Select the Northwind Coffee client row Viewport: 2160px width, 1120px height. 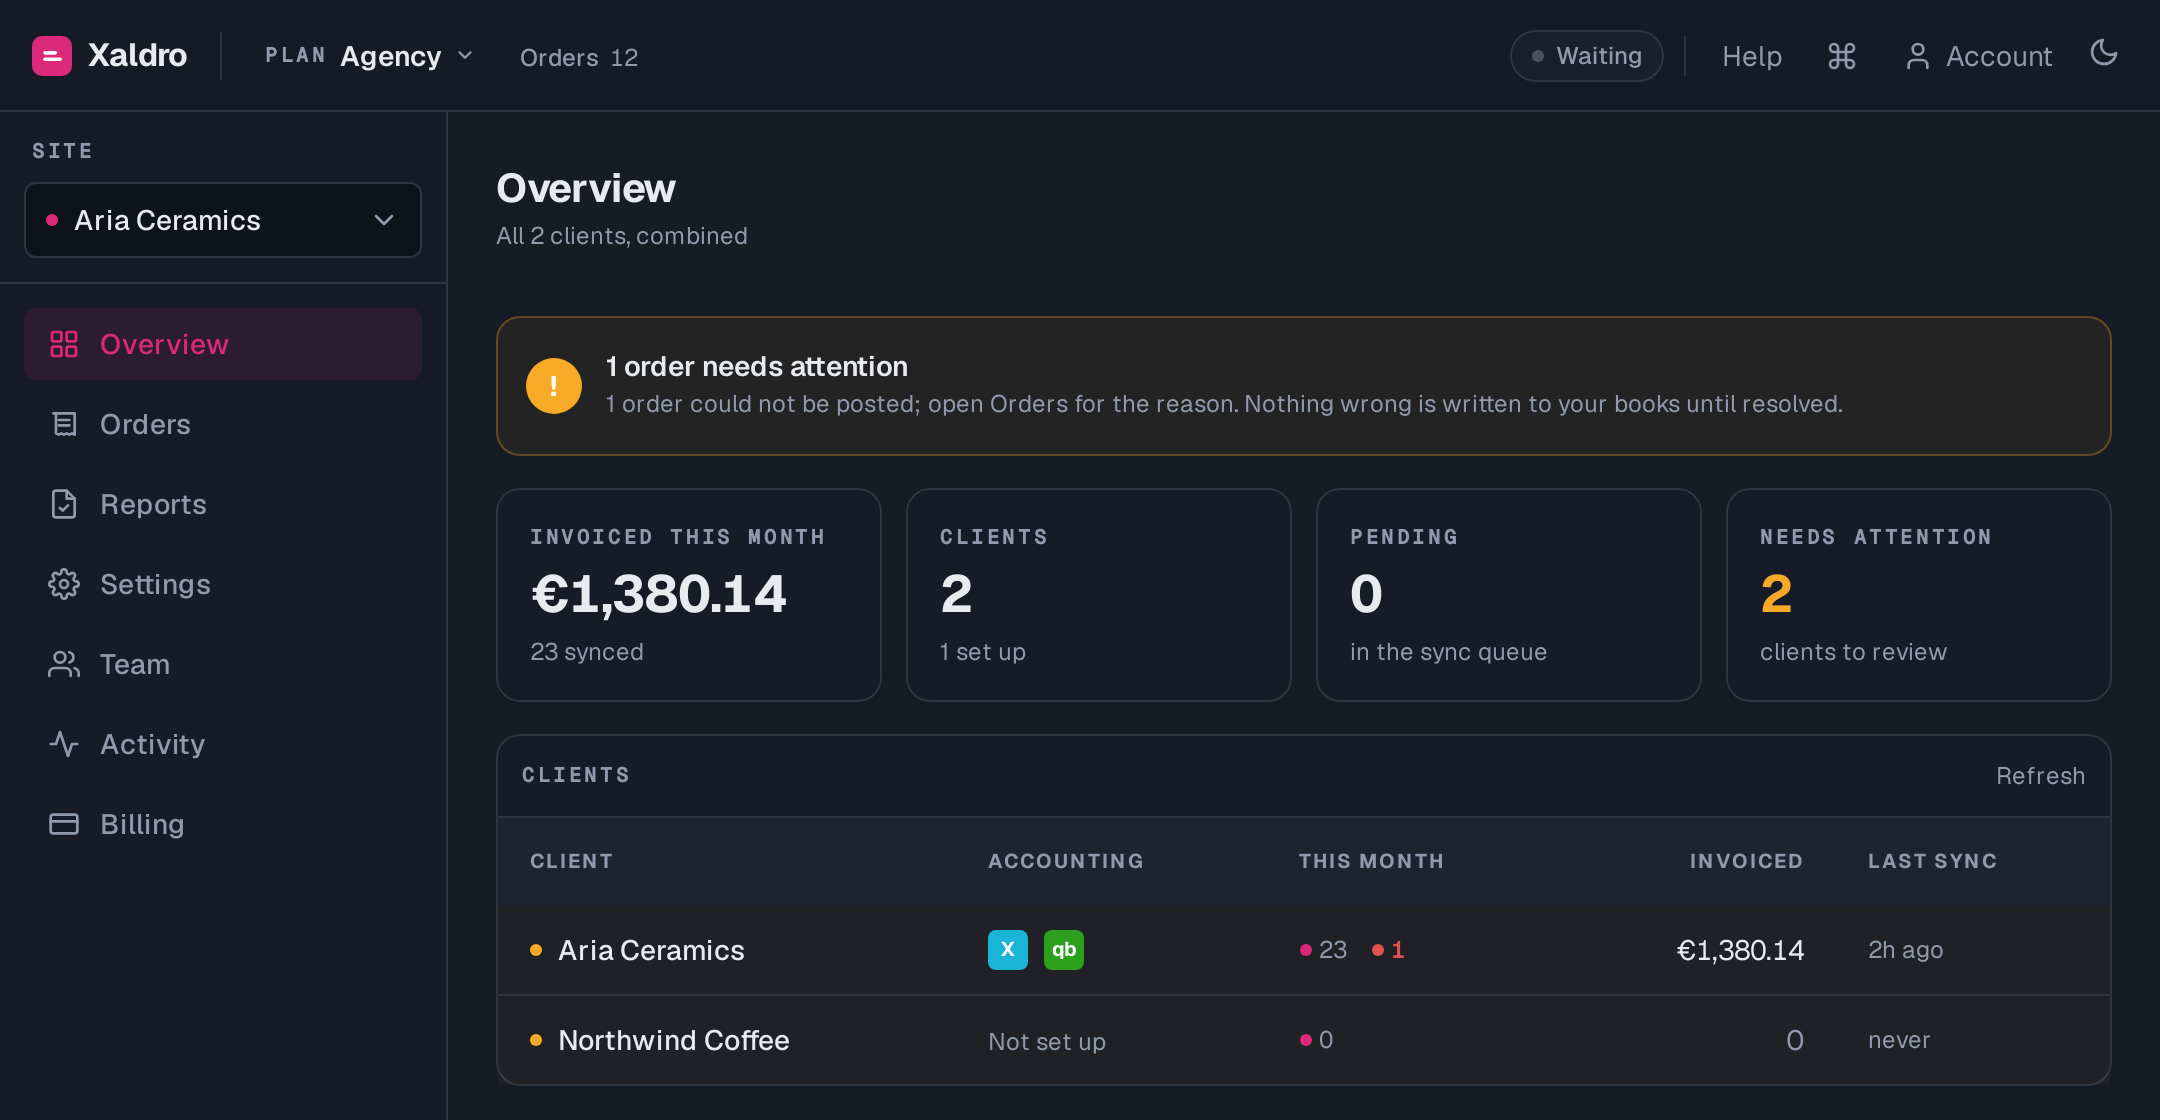coord(1304,1040)
